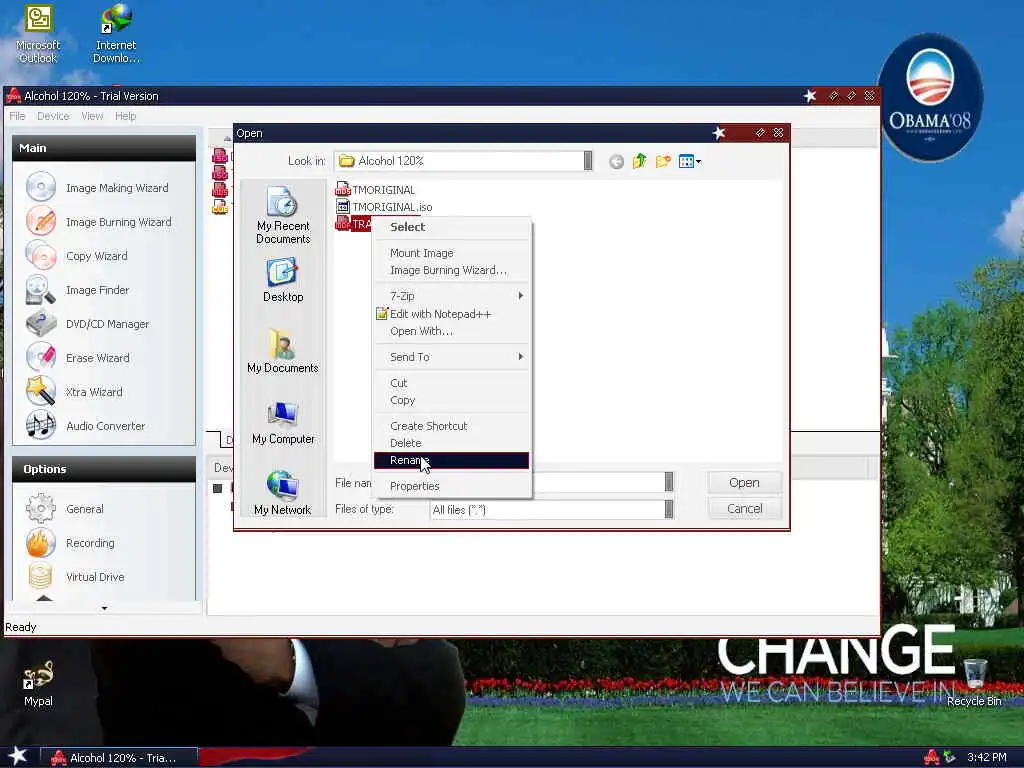Choose Delete from context menu
1024x768 pixels.
click(451, 443)
